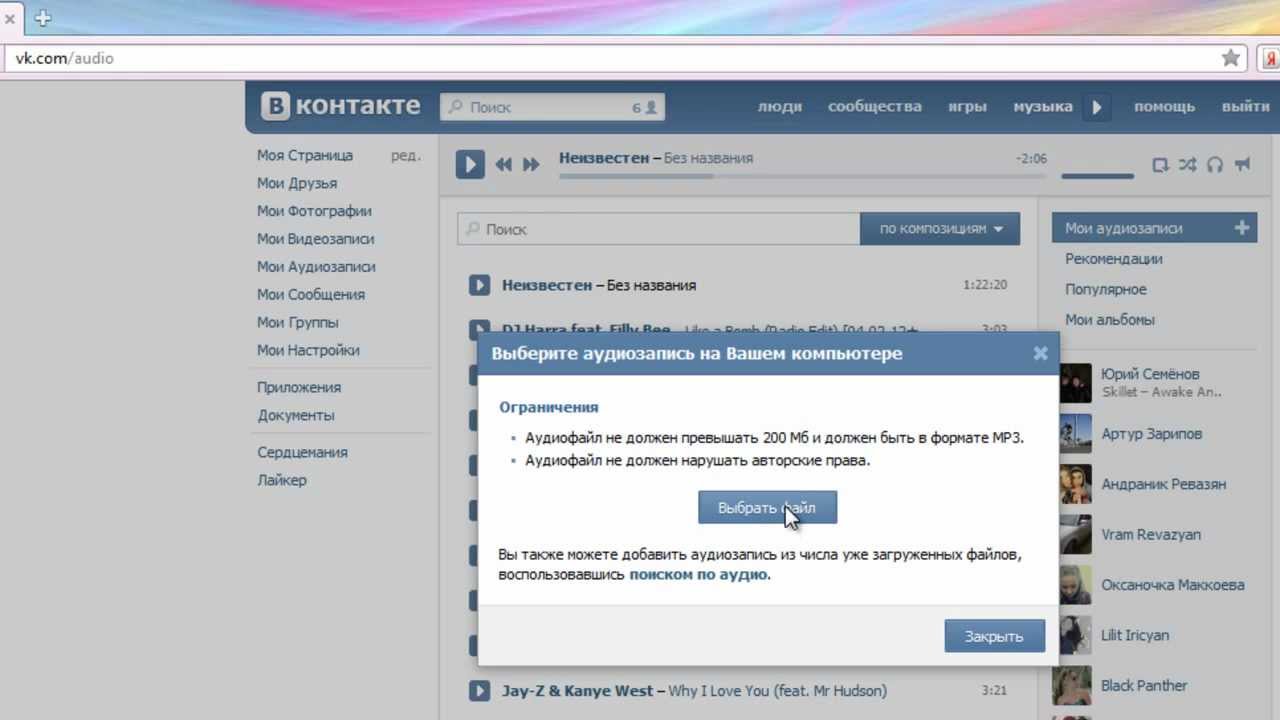The image size is (1280, 720).
Task: Open a new browser tab
Action: 42,18
